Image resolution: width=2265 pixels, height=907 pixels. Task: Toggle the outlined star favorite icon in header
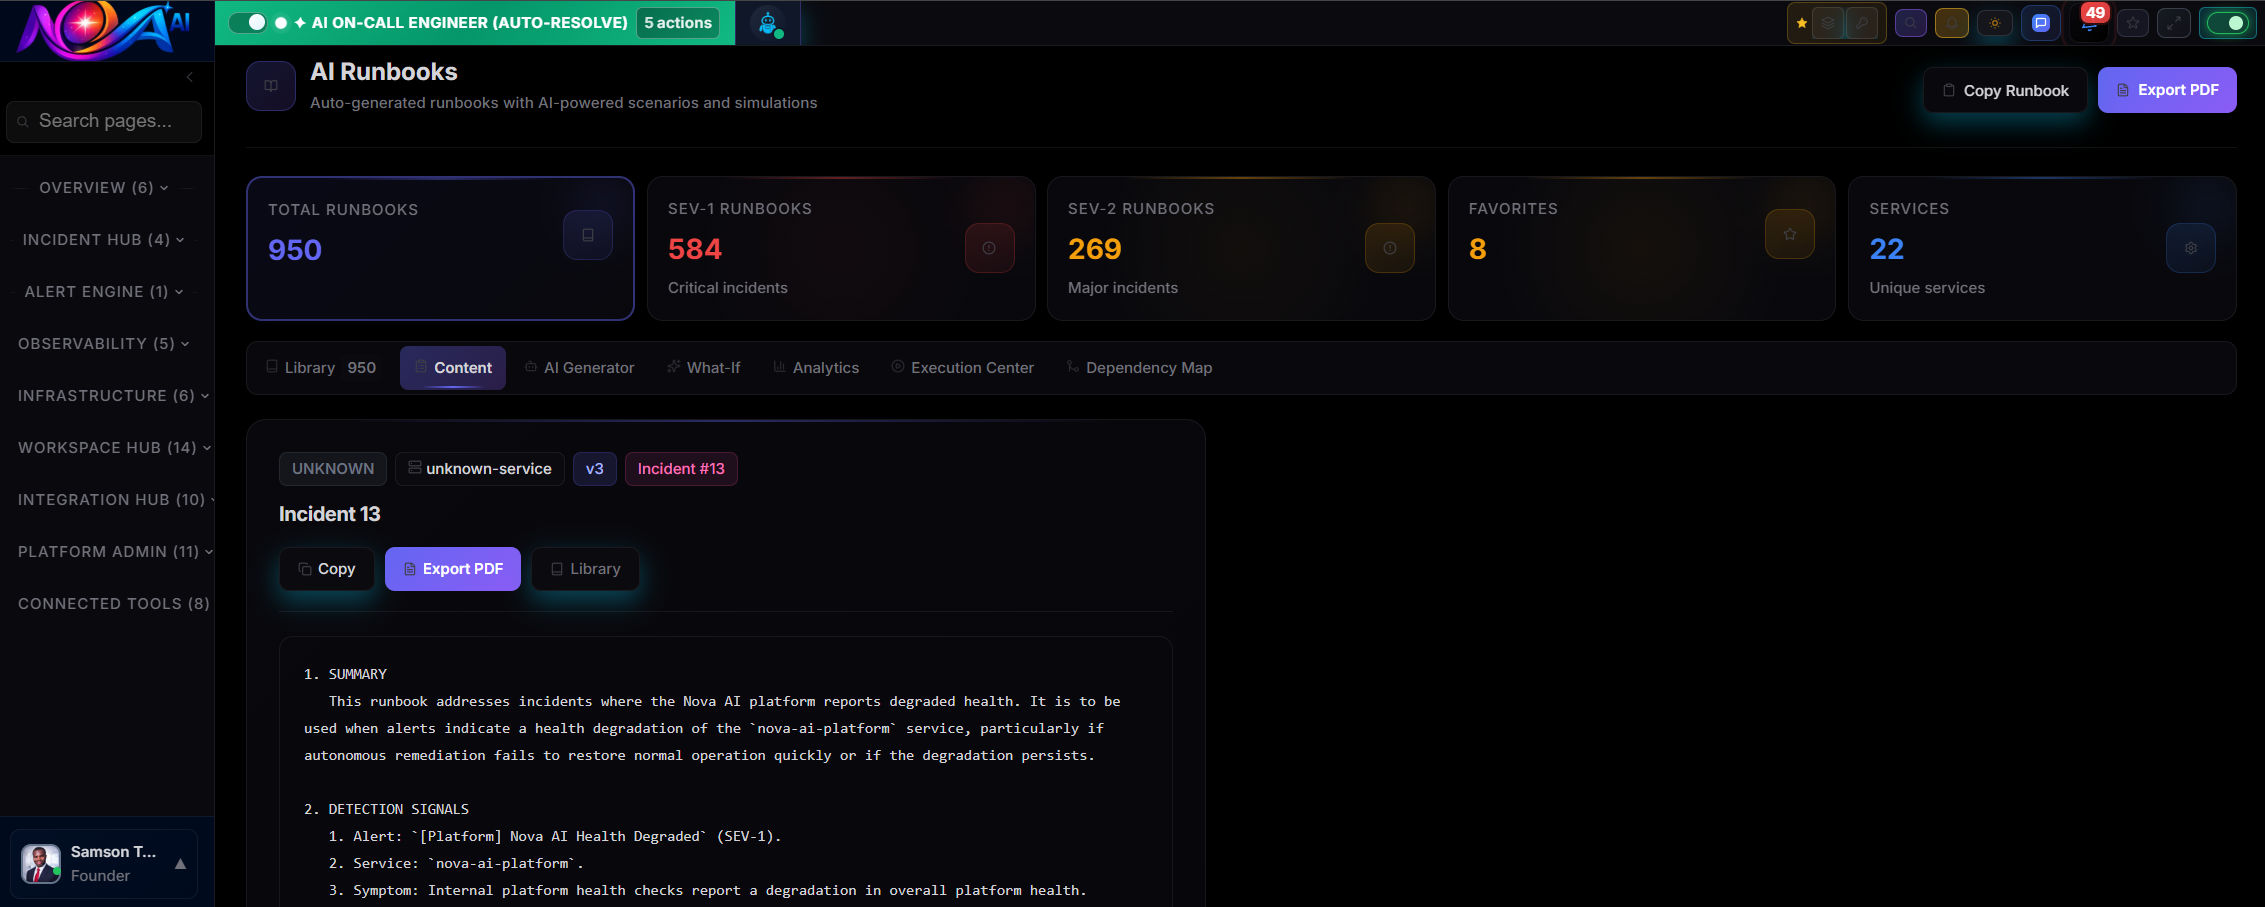(2132, 23)
